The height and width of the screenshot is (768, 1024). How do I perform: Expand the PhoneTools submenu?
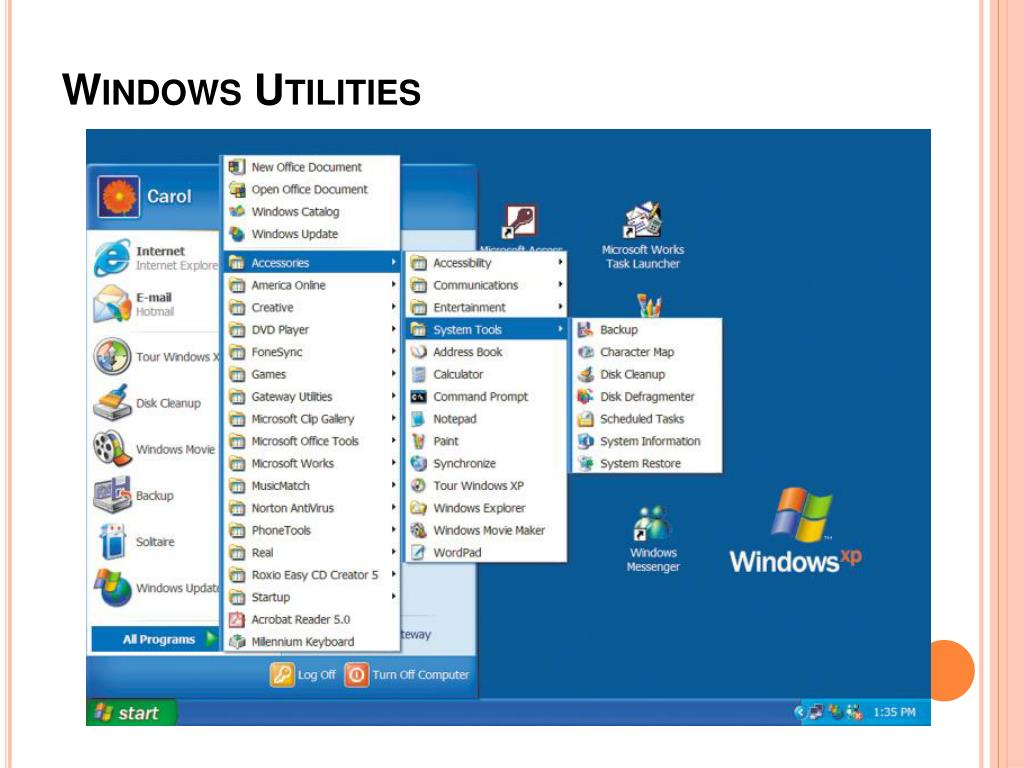tap(312, 530)
